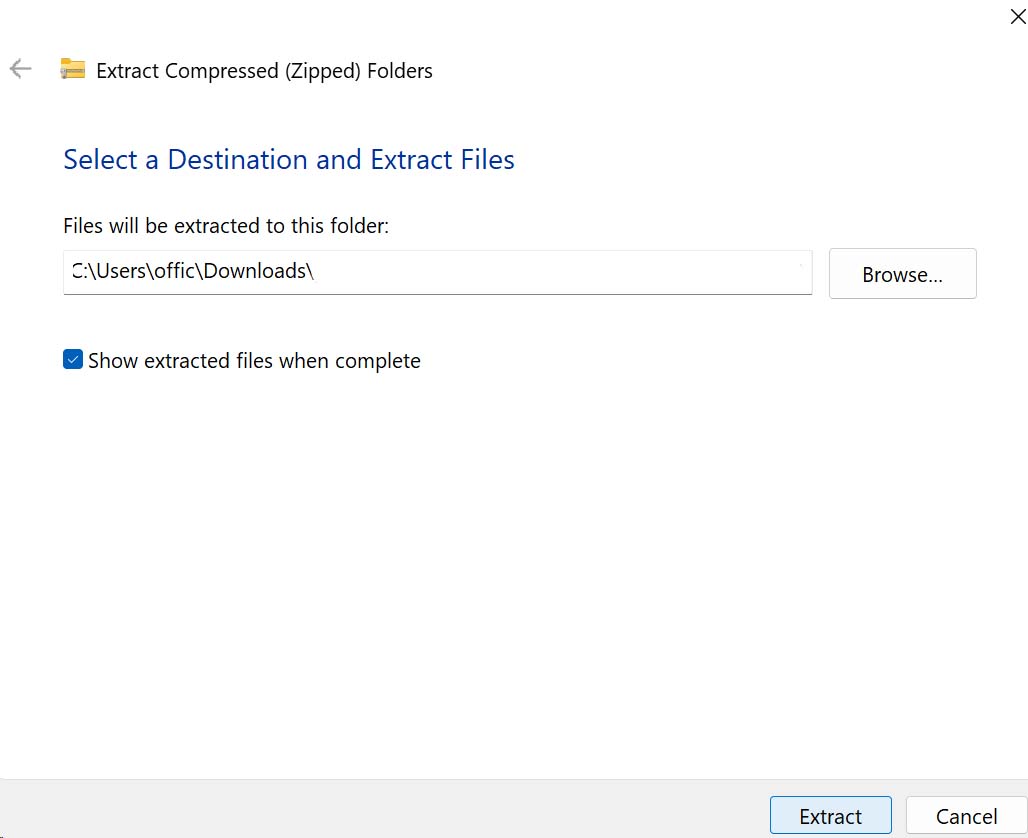
Task: Click the 'Show extracted files when complete' label text
Action: click(x=254, y=361)
